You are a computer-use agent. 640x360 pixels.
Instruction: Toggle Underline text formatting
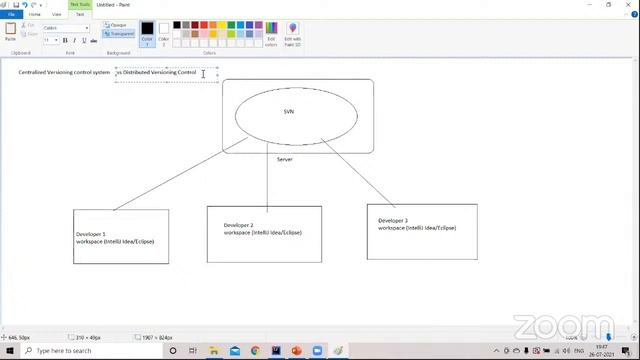84,40
